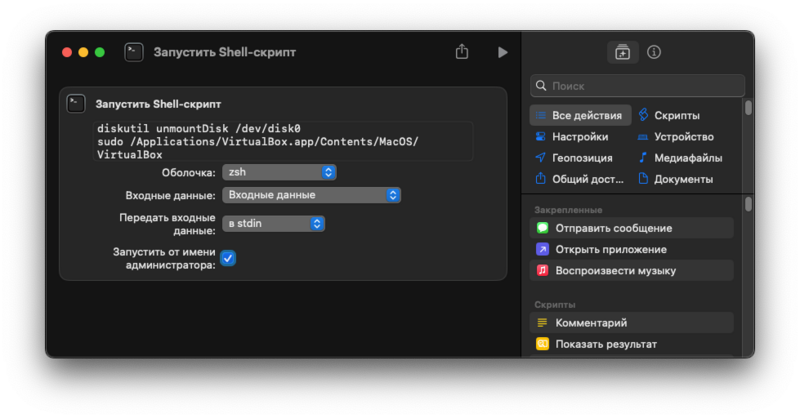Open the action library panel icon
Image resolution: width=800 pixels, height=418 pixels.
622,52
